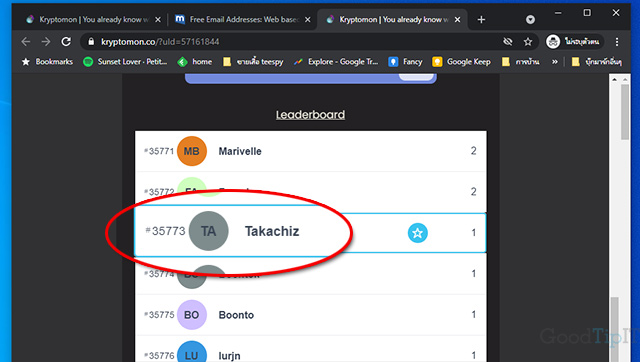
Task: Click the kryptomon.co address bar
Action: 294,42
